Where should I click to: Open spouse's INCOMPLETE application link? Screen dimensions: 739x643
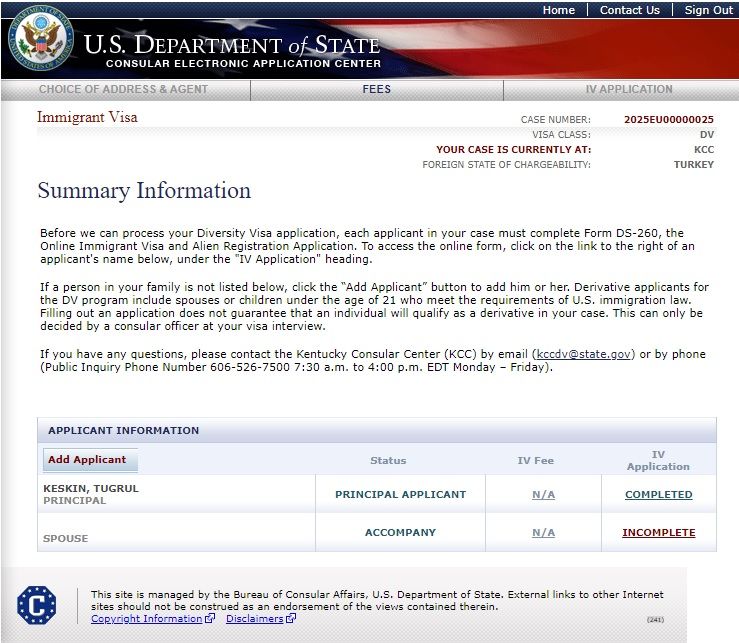pos(658,532)
